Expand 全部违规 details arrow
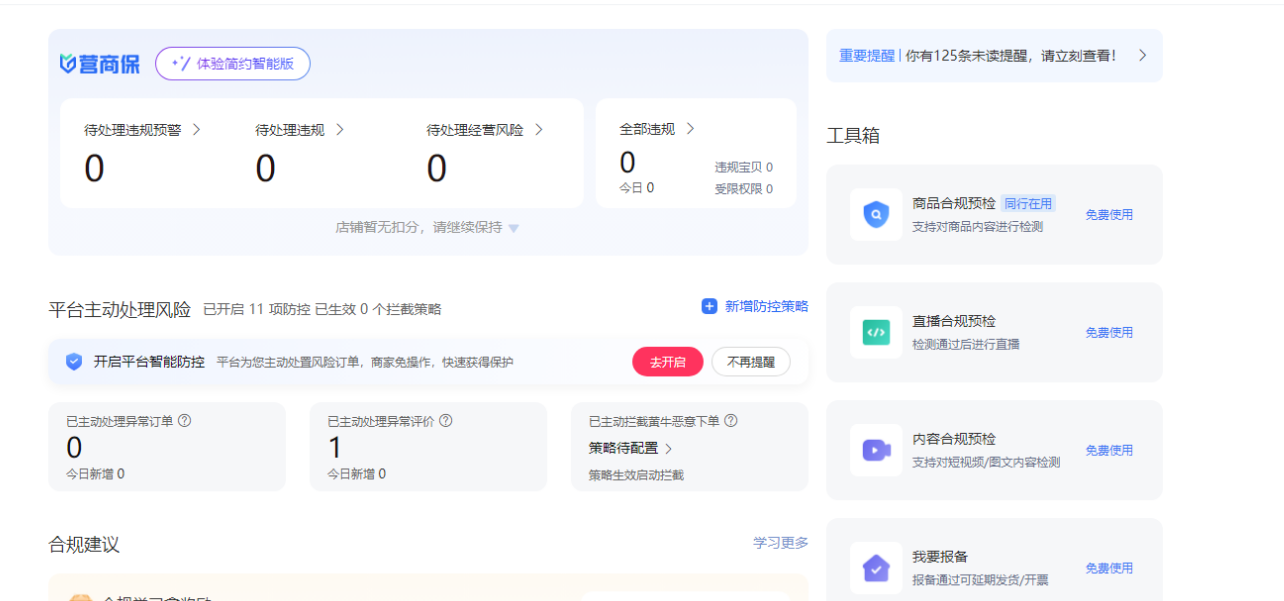Screen dimensions: 1284x601 click(690, 129)
